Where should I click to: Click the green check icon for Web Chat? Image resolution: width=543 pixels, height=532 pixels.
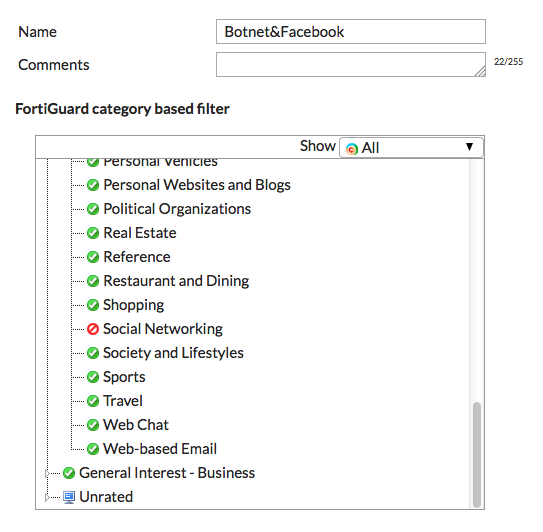point(93,425)
